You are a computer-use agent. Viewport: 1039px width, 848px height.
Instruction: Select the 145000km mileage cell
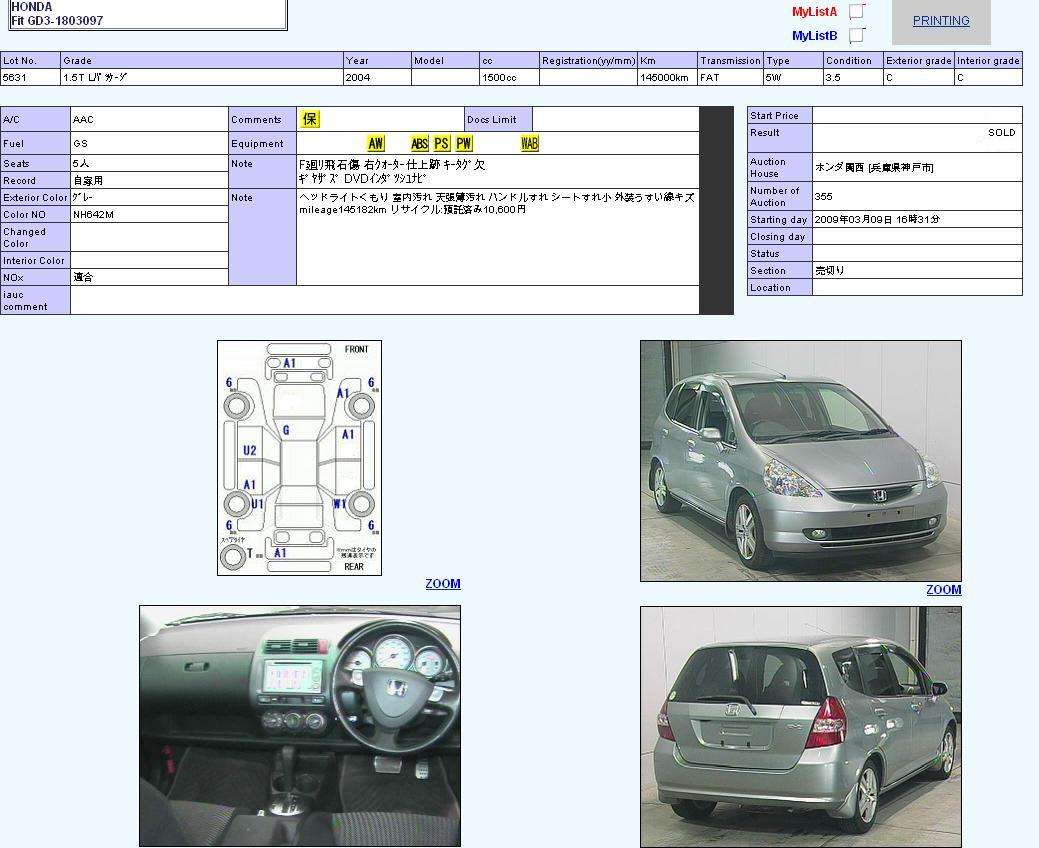click(x=667, y=78)
